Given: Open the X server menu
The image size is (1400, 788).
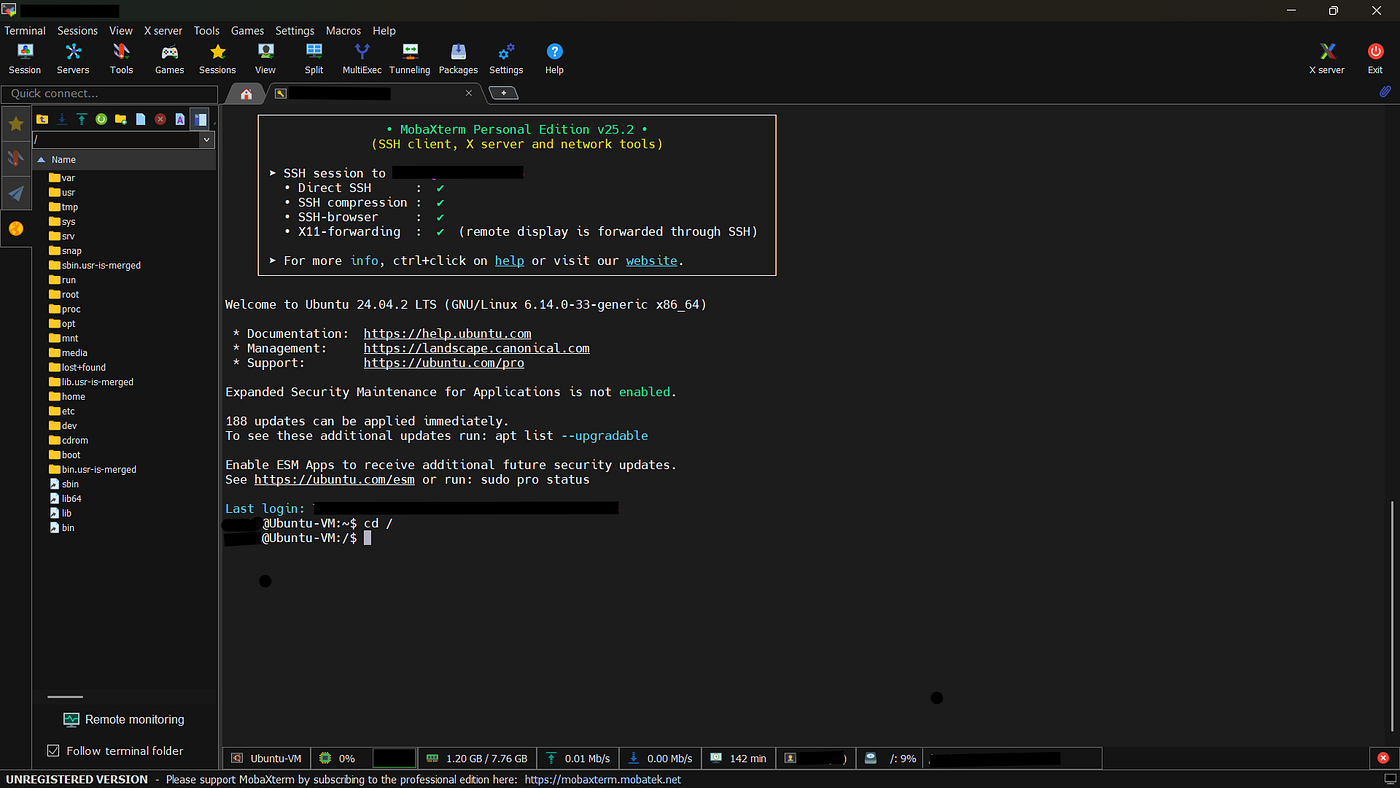Looking at the screenshot, I should (x=163, y=31).
